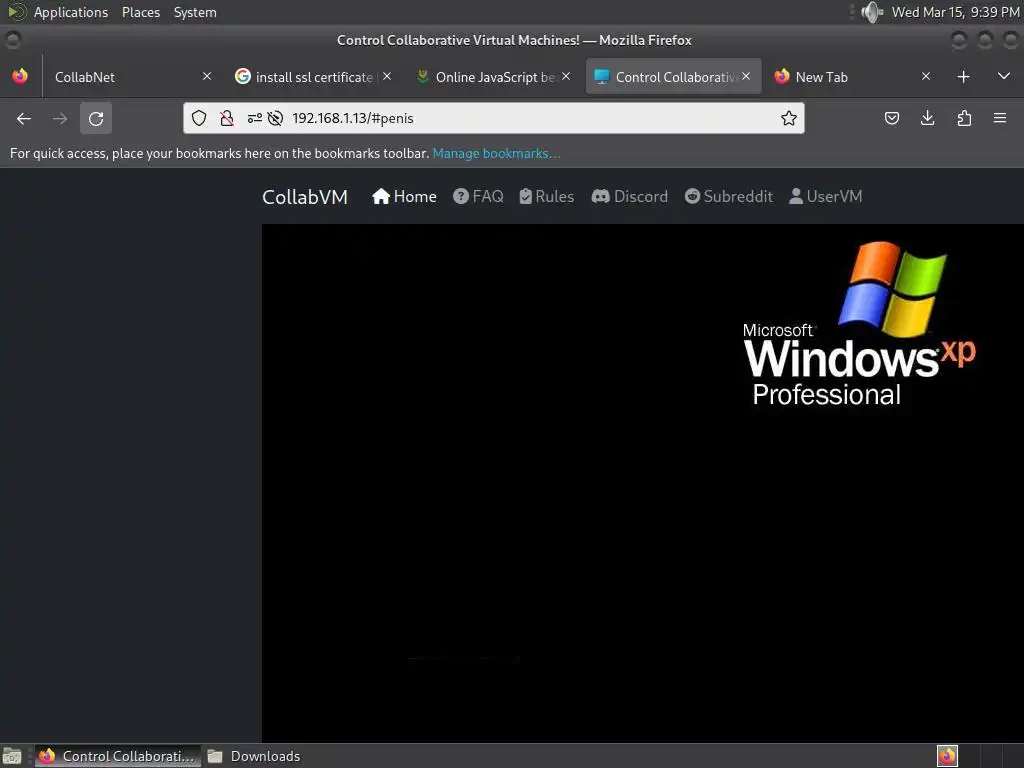Reload the page with the refresh button
Image resolution: width=1024 pixels, height=768 pixels.
coord(96,118)
